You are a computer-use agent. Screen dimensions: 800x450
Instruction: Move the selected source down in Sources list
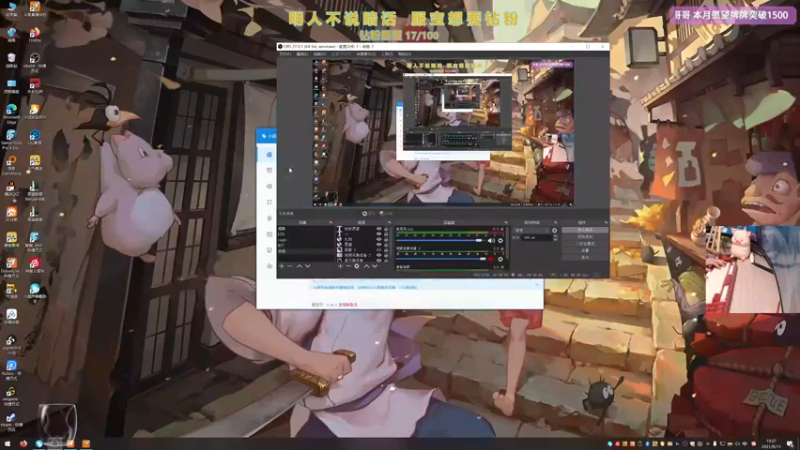(374, 266)
